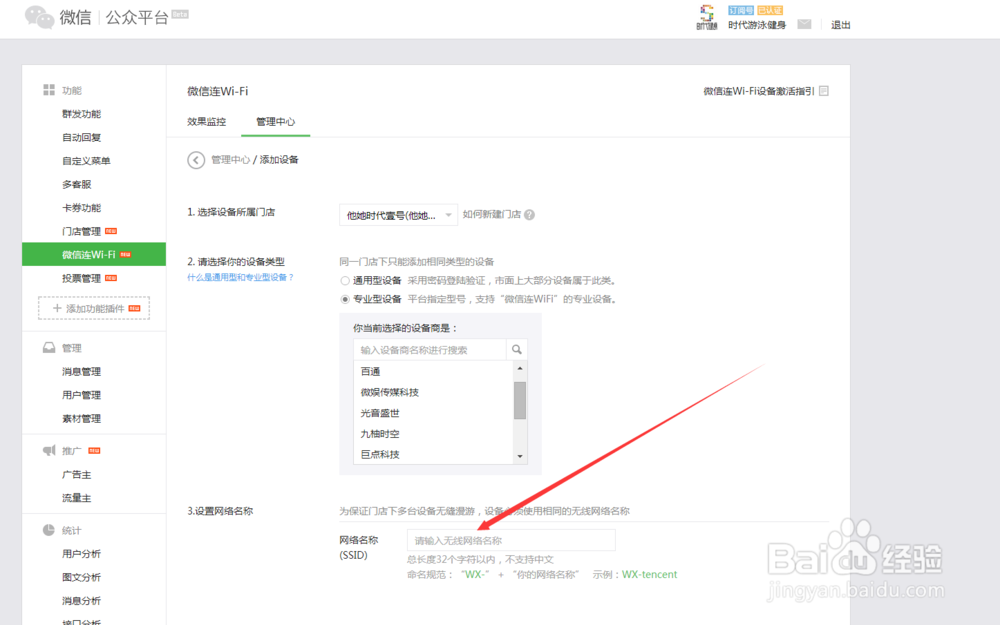Viewport: 1000px width, 625px height.
Task: Select vendor 巨点科技 from list
Action: click(380, 455)
